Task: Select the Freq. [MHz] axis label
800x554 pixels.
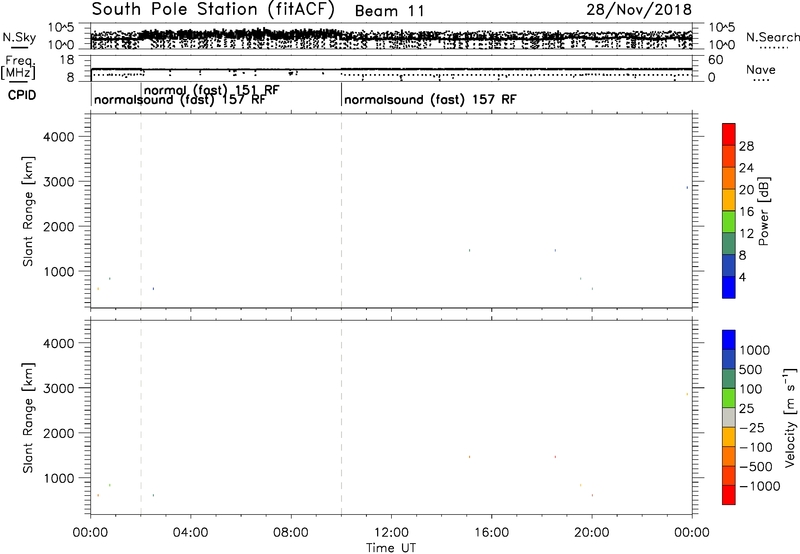Action: tap(20, 67)
